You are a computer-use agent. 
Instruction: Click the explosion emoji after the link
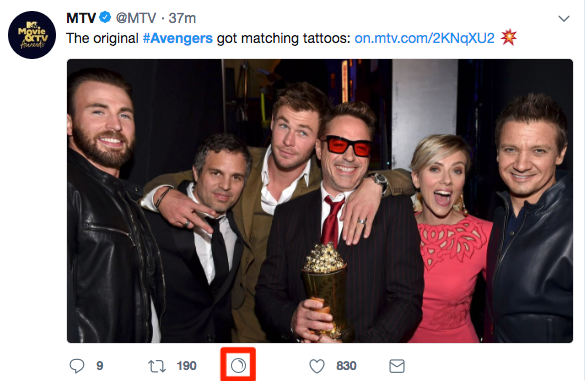(x=509, y=37)
